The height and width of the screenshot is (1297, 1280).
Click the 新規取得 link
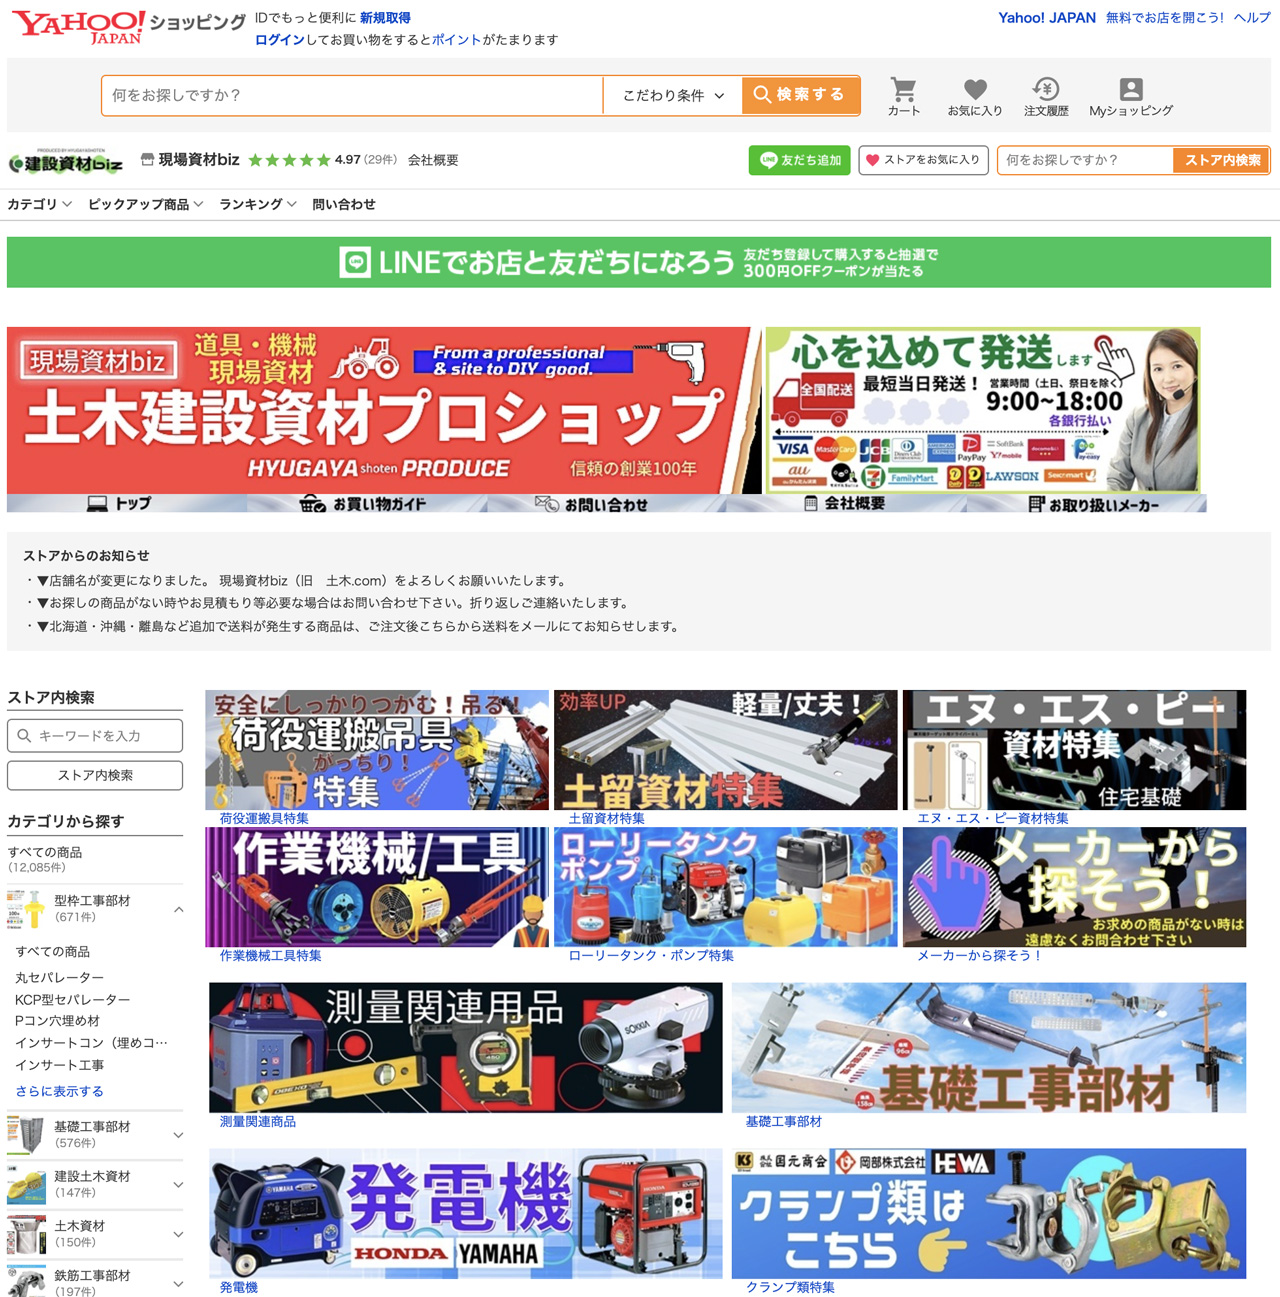click(x=385, y=18)
